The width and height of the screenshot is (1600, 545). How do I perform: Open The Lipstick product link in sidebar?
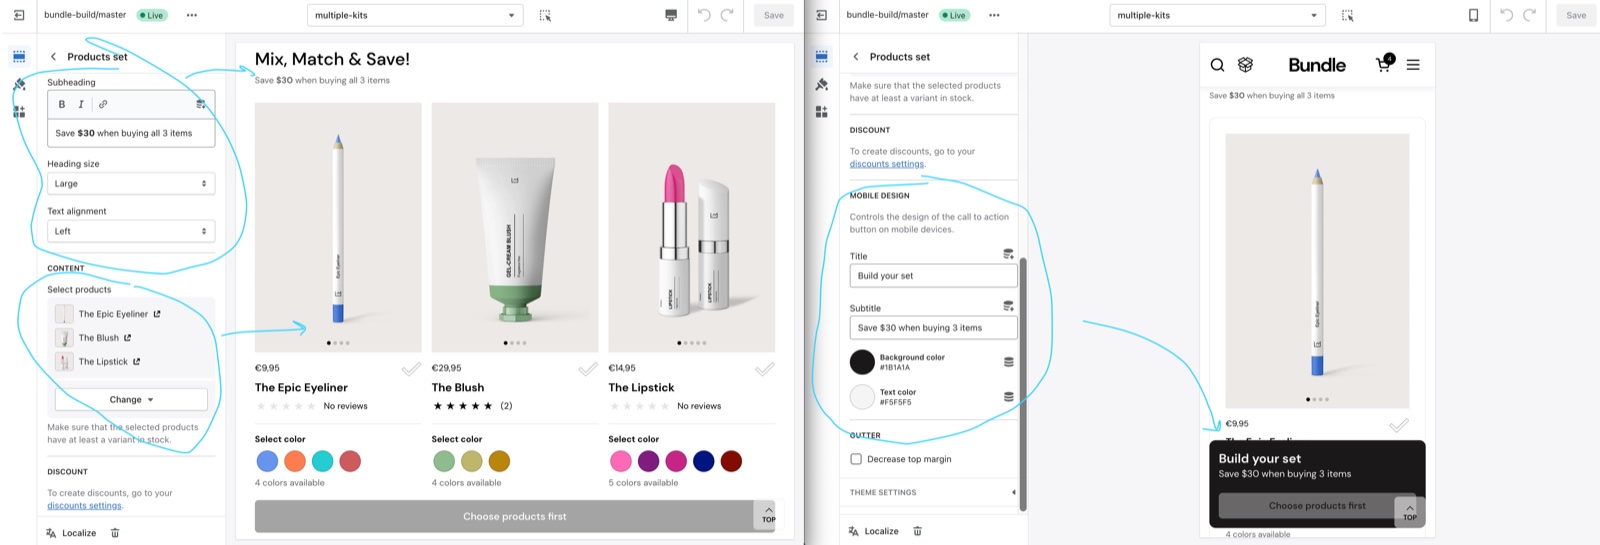pyautogui.click(x=137, y=362)
